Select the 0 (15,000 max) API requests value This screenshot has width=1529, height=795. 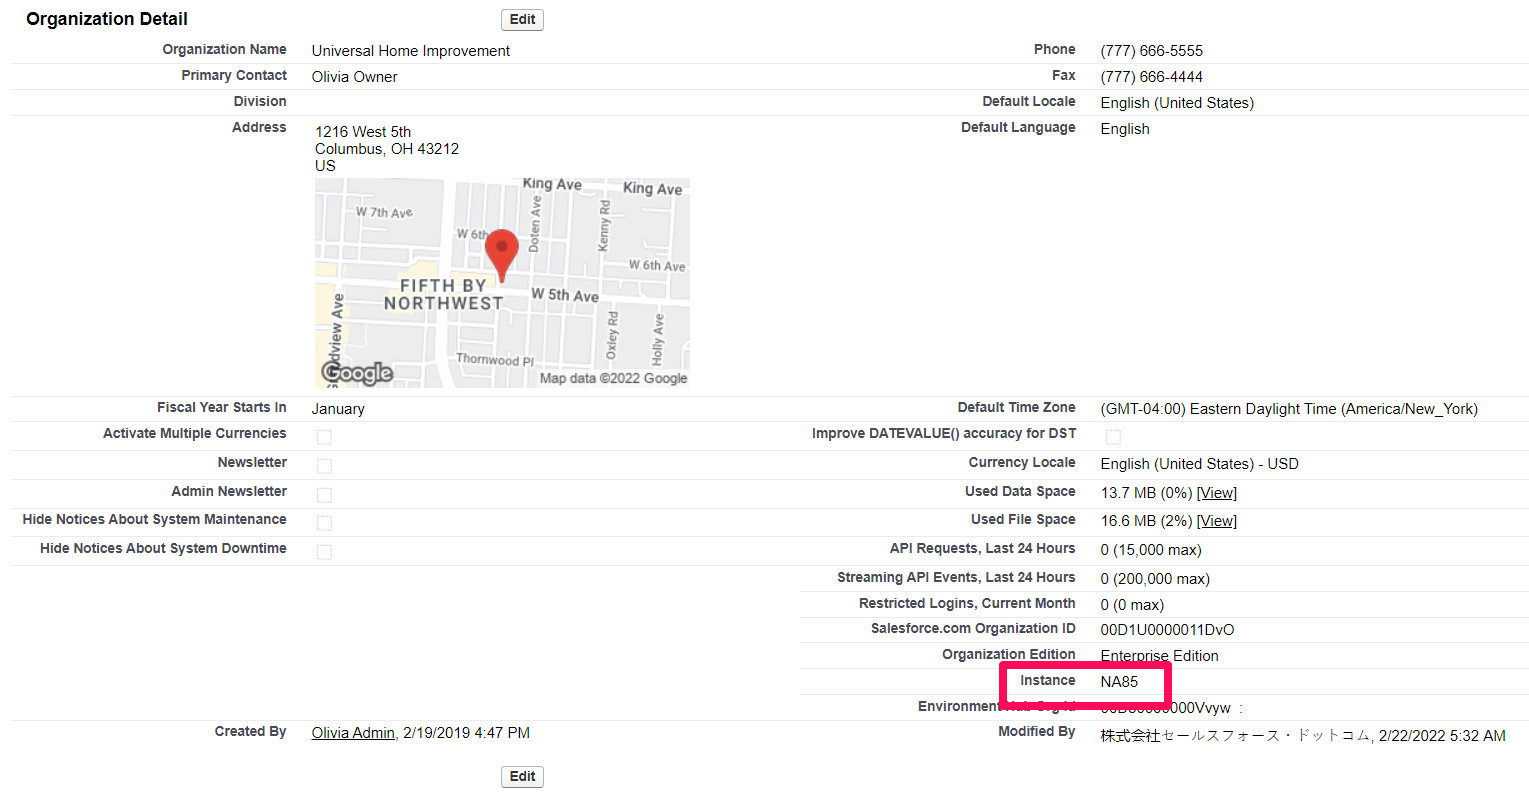point(1151,550)
